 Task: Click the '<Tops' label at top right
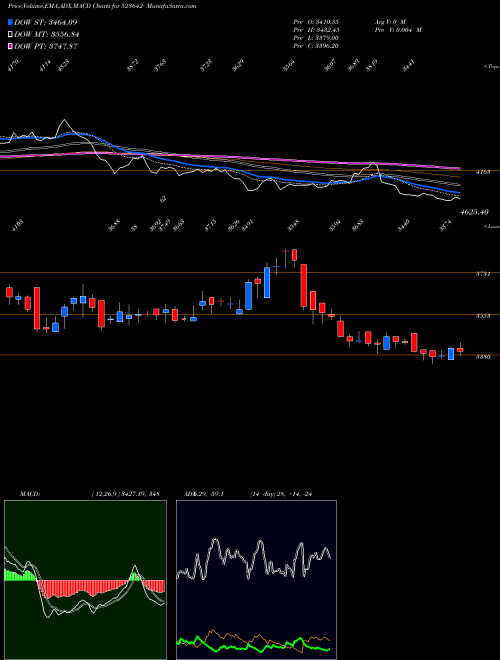490,67
